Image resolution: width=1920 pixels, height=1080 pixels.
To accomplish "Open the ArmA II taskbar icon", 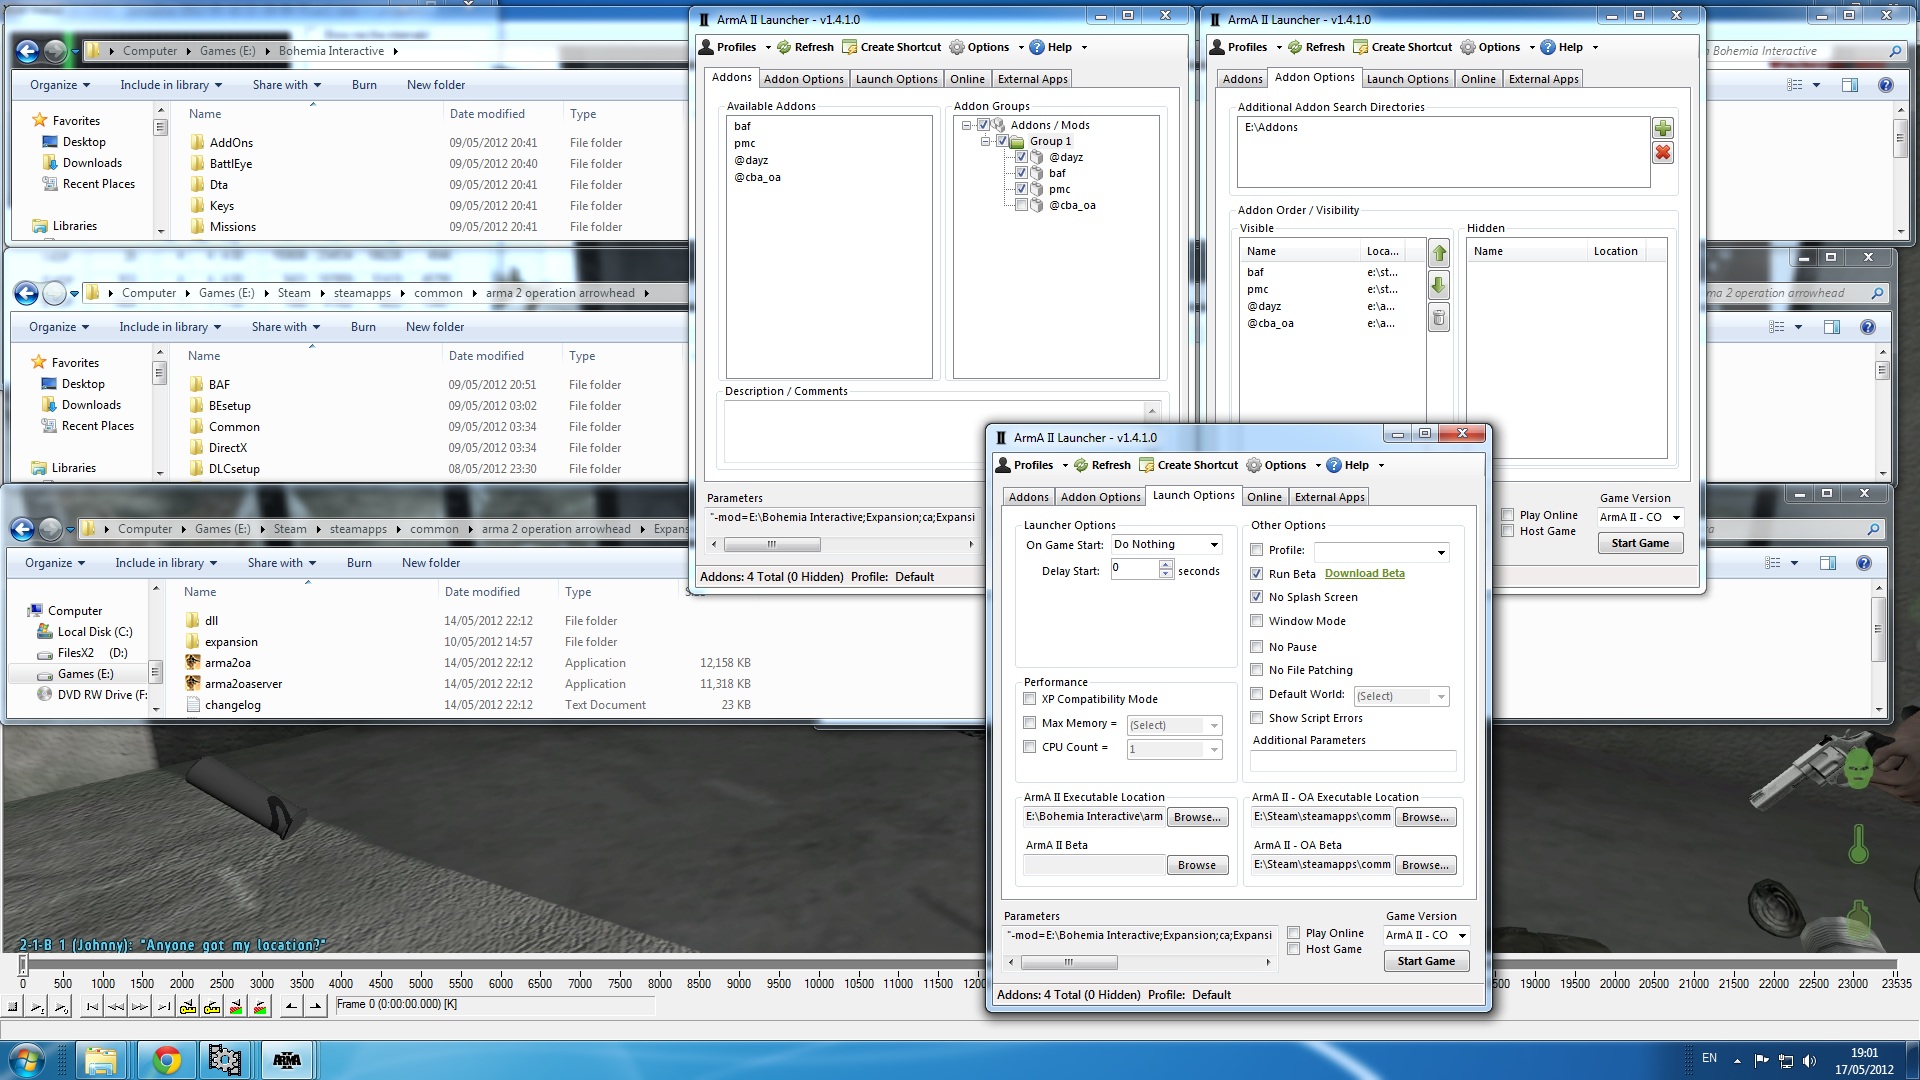I will (x=287, y=1060).
